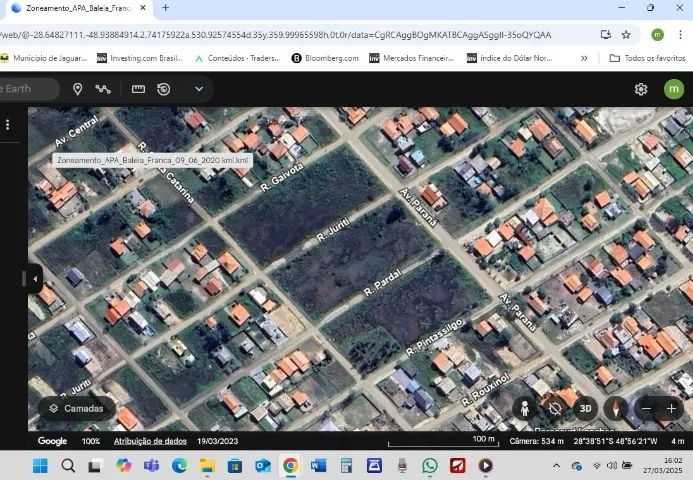Zoom in with the plus button
Screen dimensions: 693x480
(671, 409)
